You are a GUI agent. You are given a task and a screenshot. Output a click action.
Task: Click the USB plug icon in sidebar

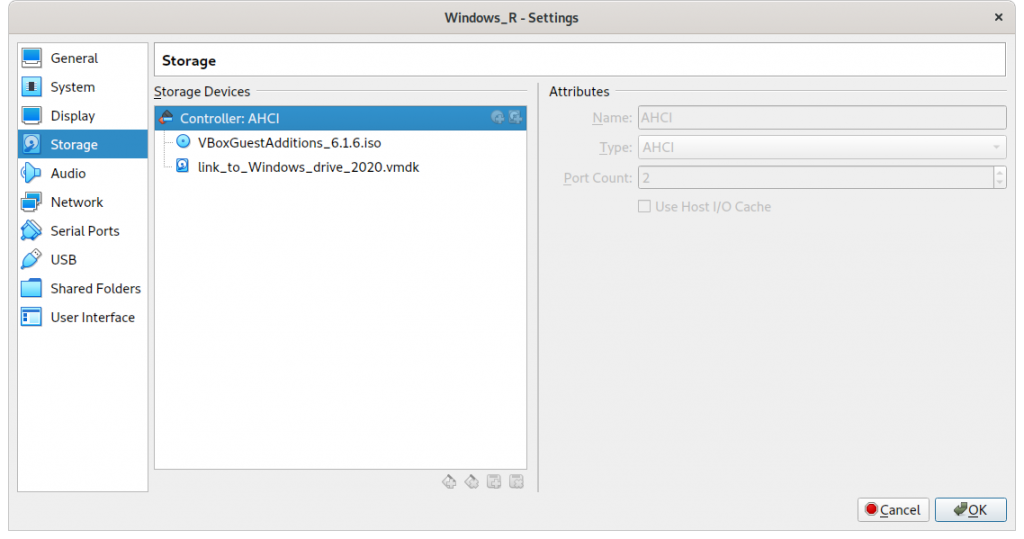[31, 259]
